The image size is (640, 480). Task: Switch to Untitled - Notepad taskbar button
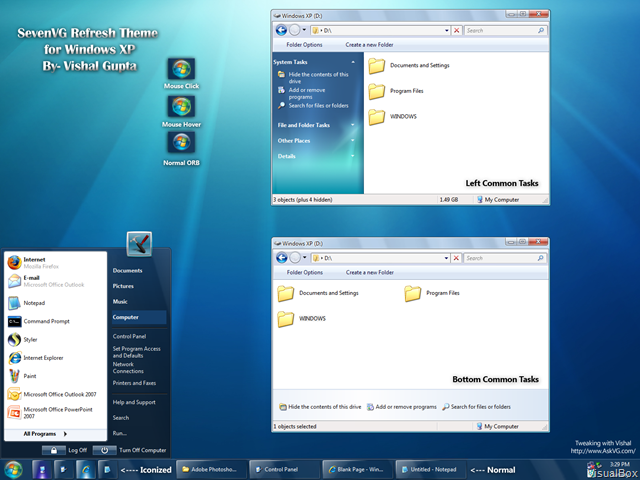tap(430, 469)
